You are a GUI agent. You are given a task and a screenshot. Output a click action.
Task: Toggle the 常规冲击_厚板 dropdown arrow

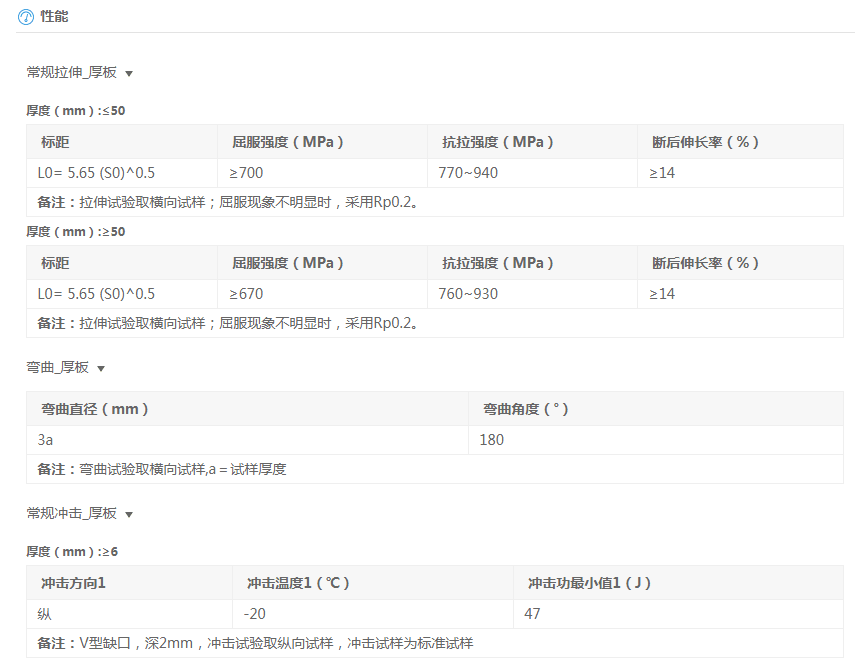(x=129, y=515)
